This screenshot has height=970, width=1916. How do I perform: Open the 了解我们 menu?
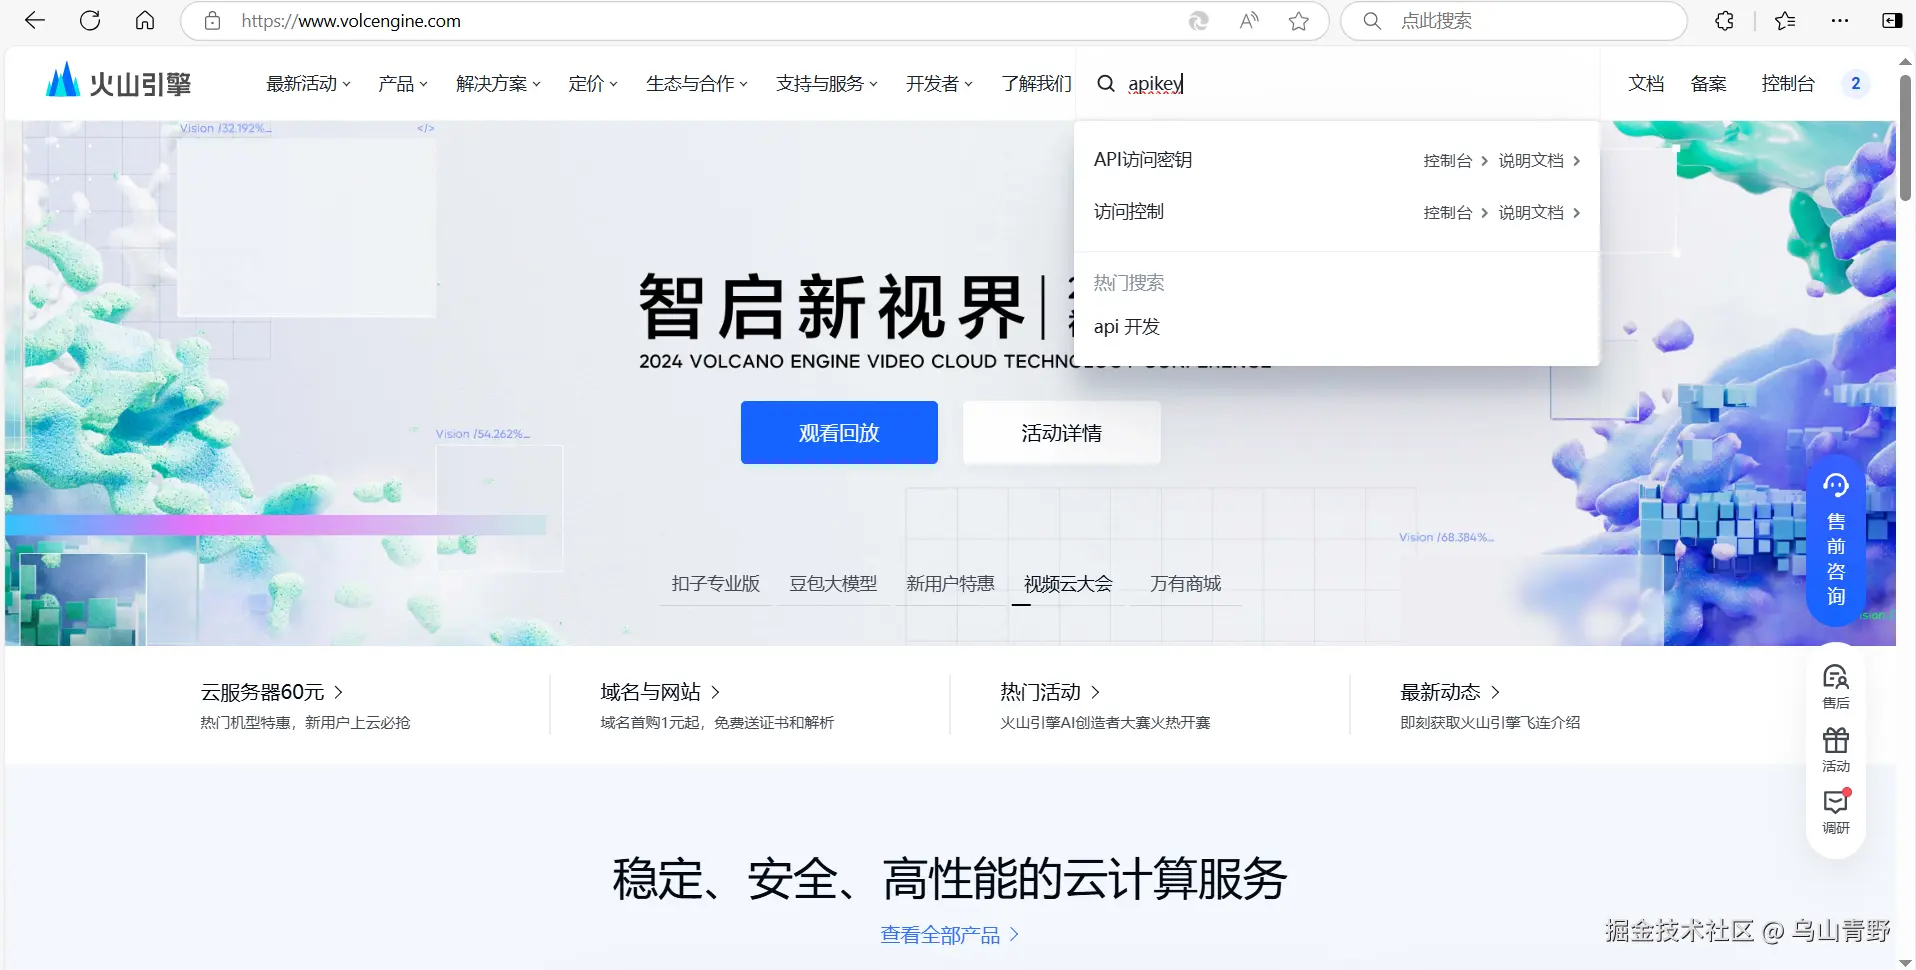(1036, 84)
